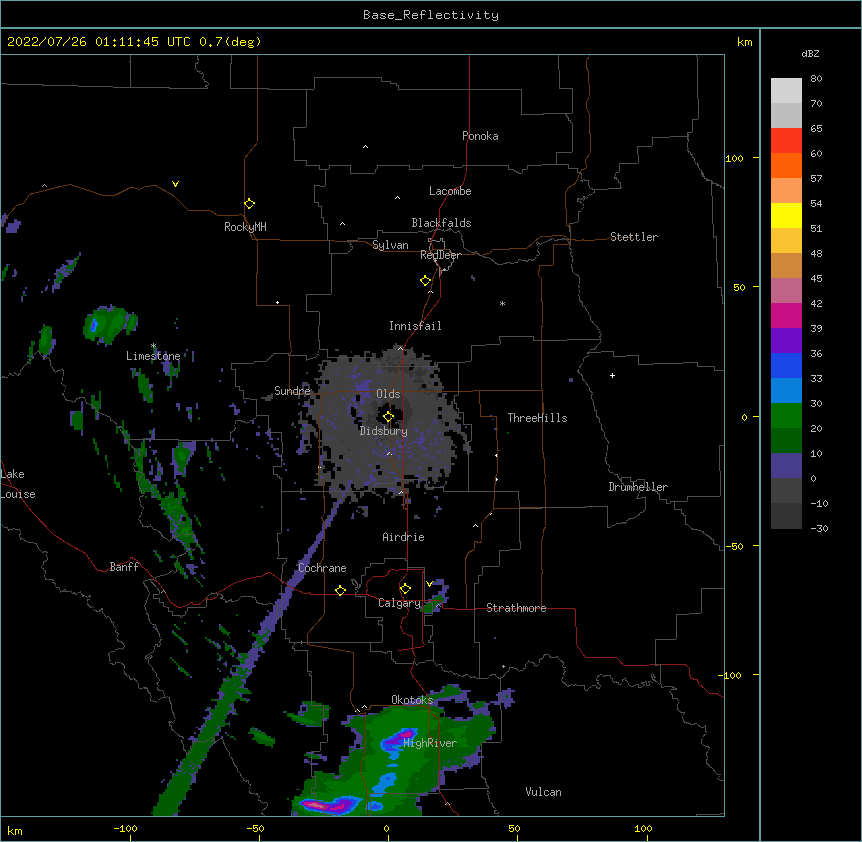Click the Stettler town label
This screenshot has width=862, height=842.
click(x=634, y=237)
